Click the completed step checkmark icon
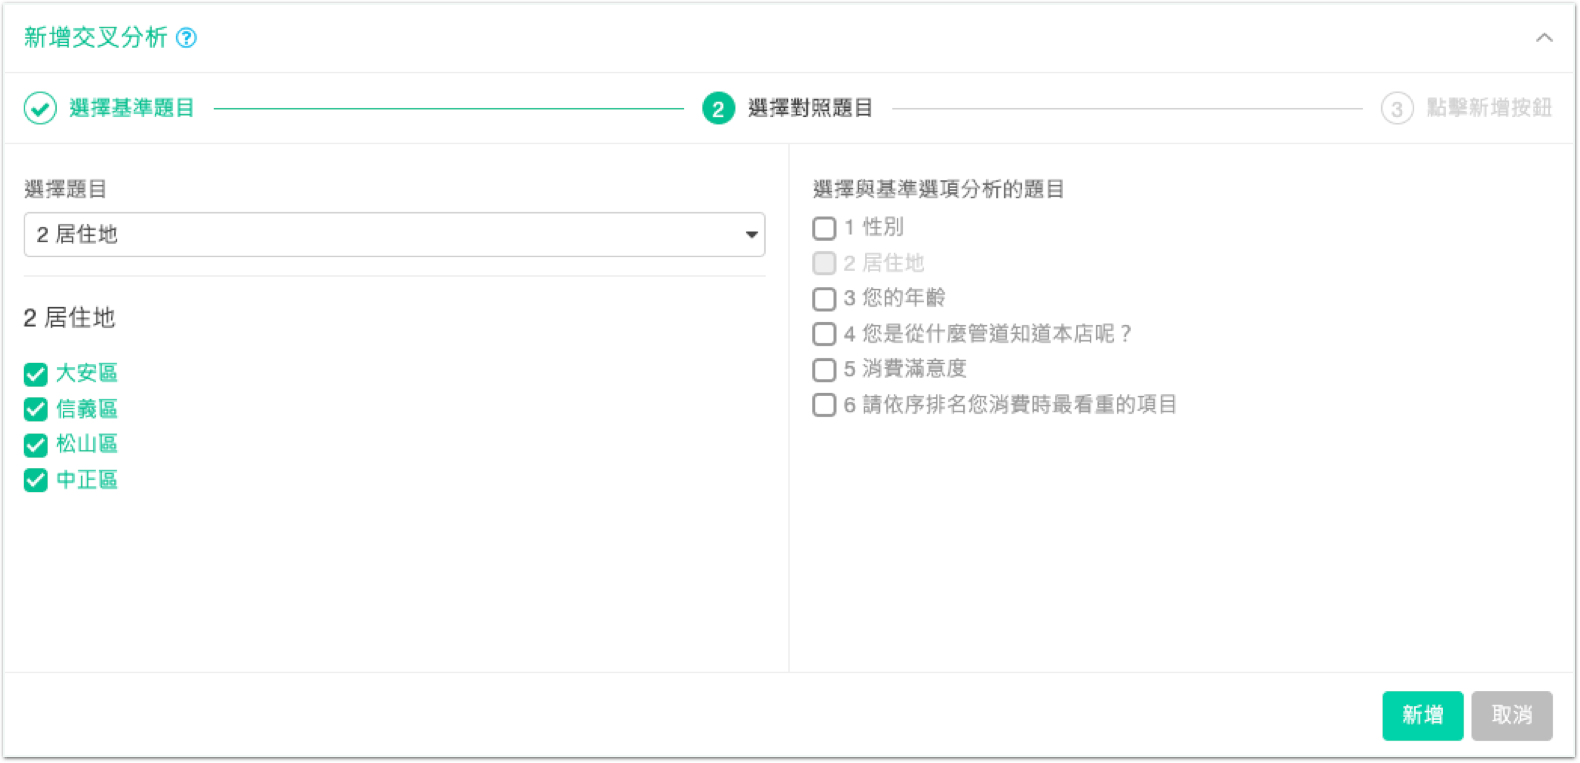This screenshot has height=763, width=1580. coord(40,108)
